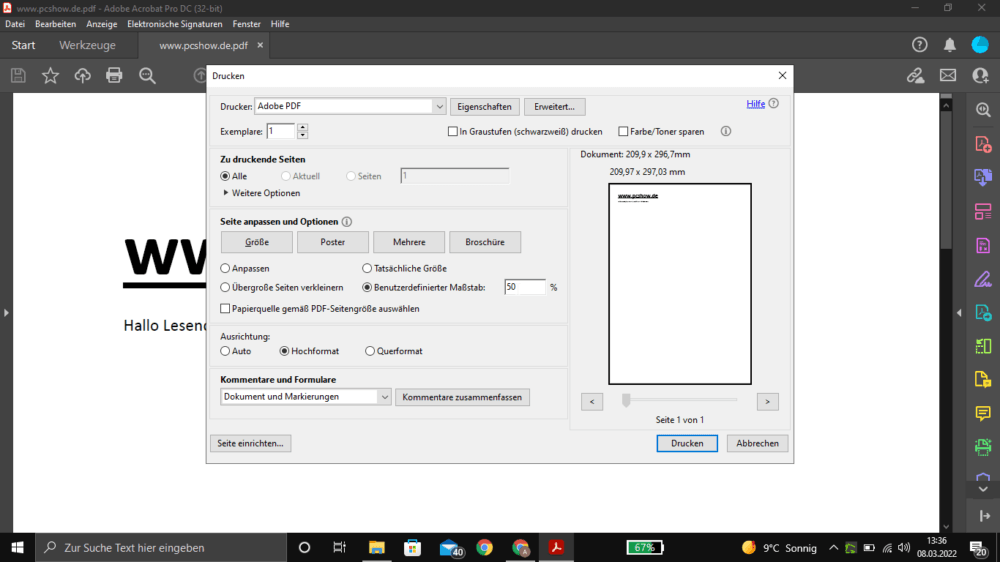
Task: Click the envelope email icon
Action: [948, 75]
